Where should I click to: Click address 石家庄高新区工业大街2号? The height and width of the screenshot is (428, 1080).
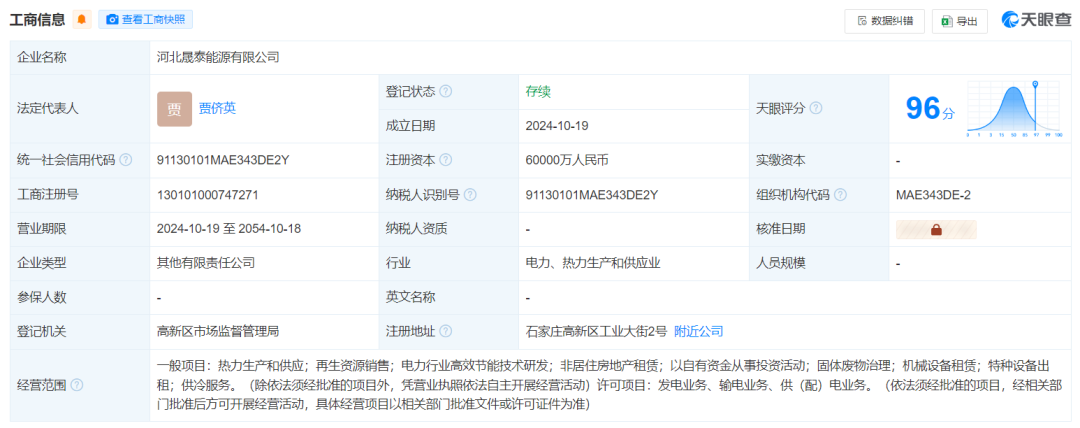click(x=596, y=332)
